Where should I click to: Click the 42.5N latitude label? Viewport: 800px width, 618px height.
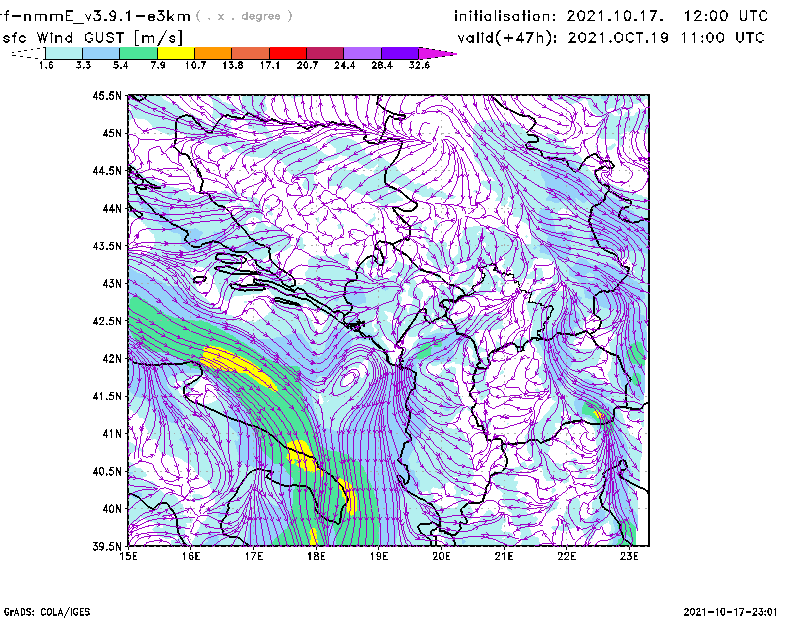click(107, 321)
